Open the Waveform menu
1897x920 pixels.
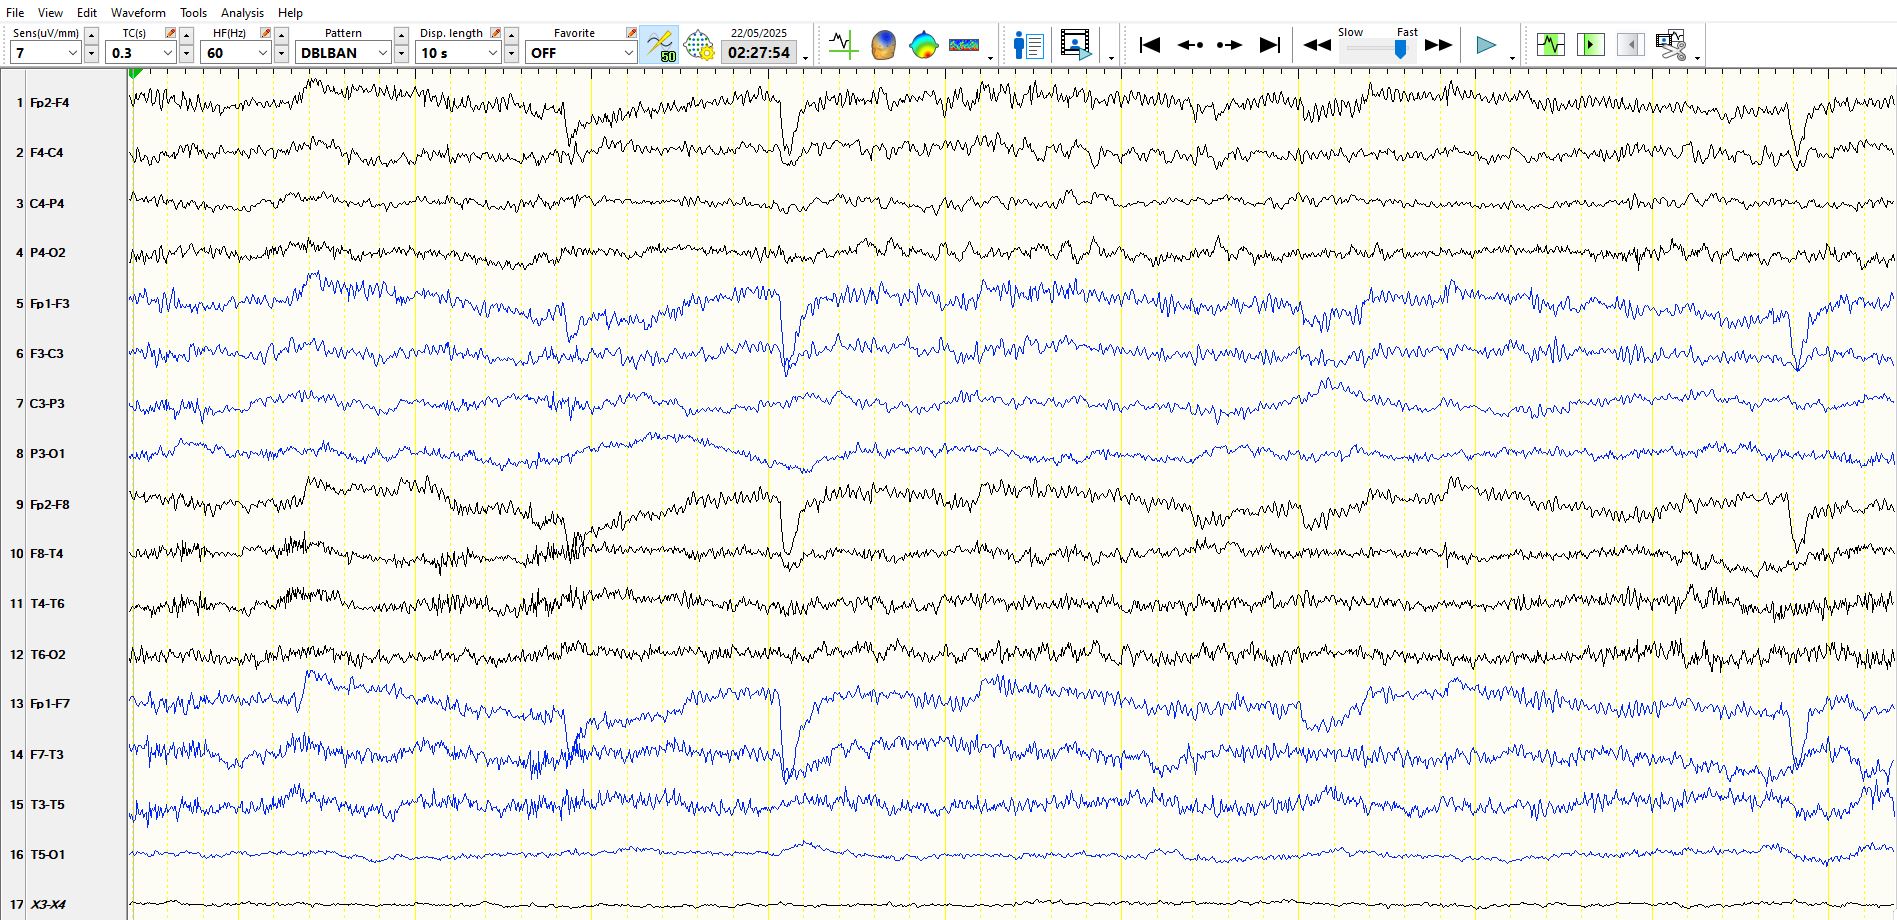pyautogui.click(x=138, y=13)
